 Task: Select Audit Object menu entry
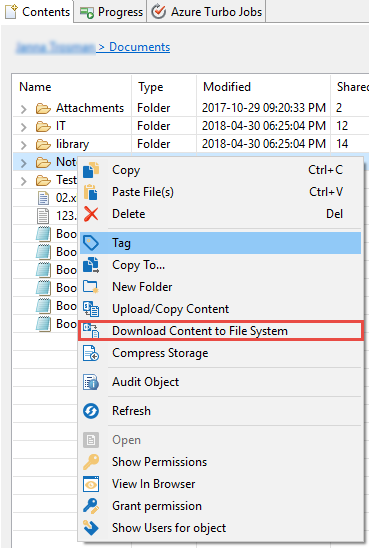coord(220,382)
